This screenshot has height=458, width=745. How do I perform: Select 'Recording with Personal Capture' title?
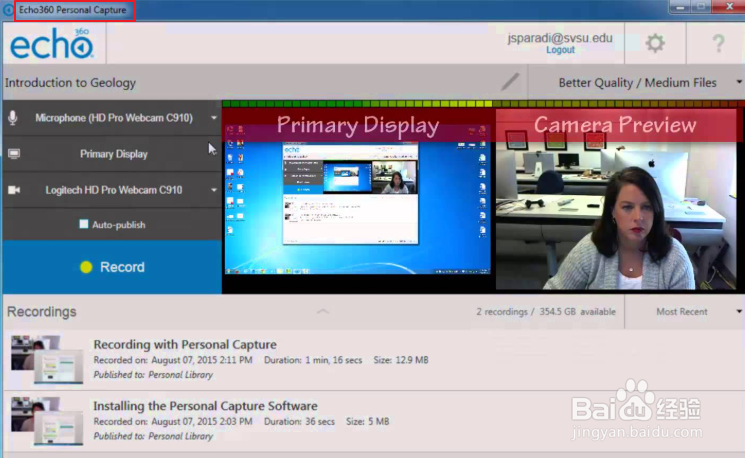[x=185, y=344]
